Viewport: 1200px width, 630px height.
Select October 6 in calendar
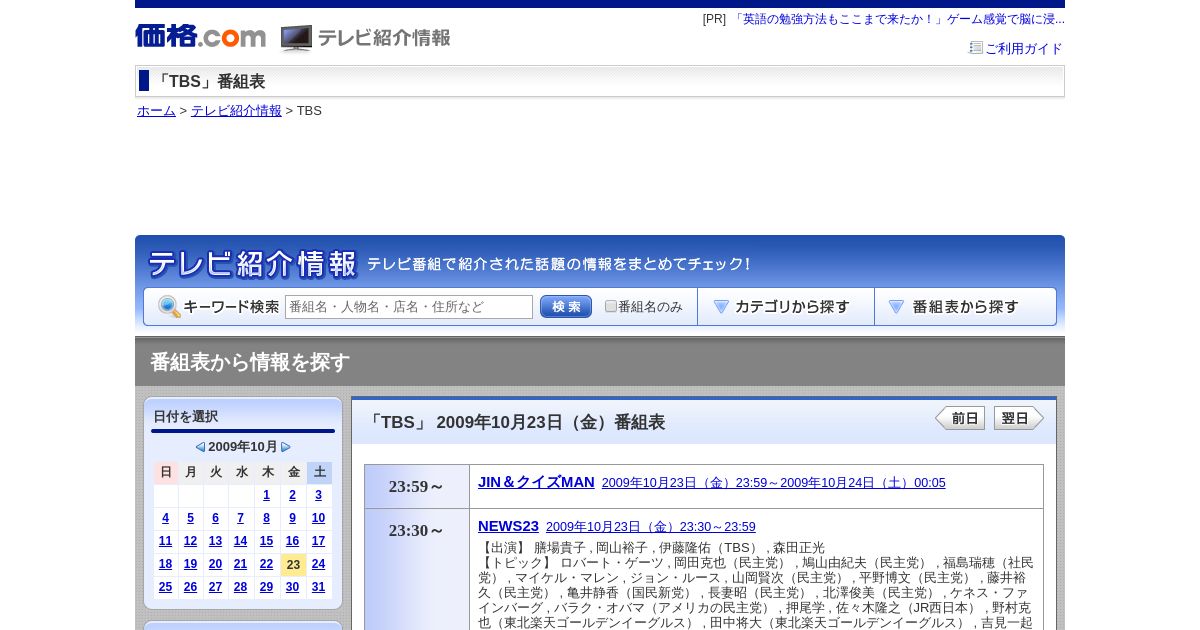pyautogui.click(x=215, y=518)
